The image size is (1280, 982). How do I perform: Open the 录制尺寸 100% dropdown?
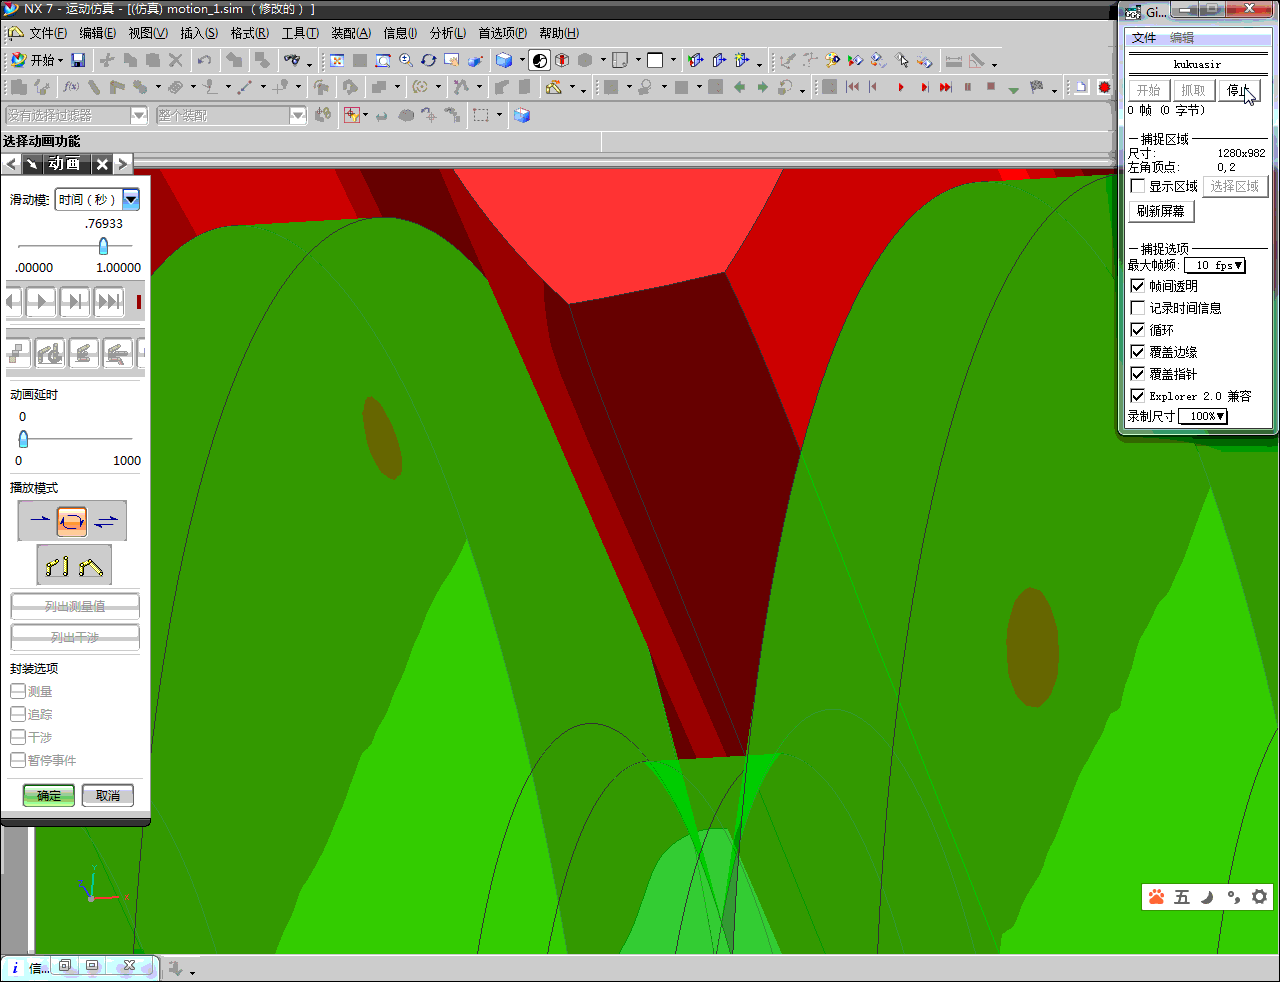(x=1203, y=416)
